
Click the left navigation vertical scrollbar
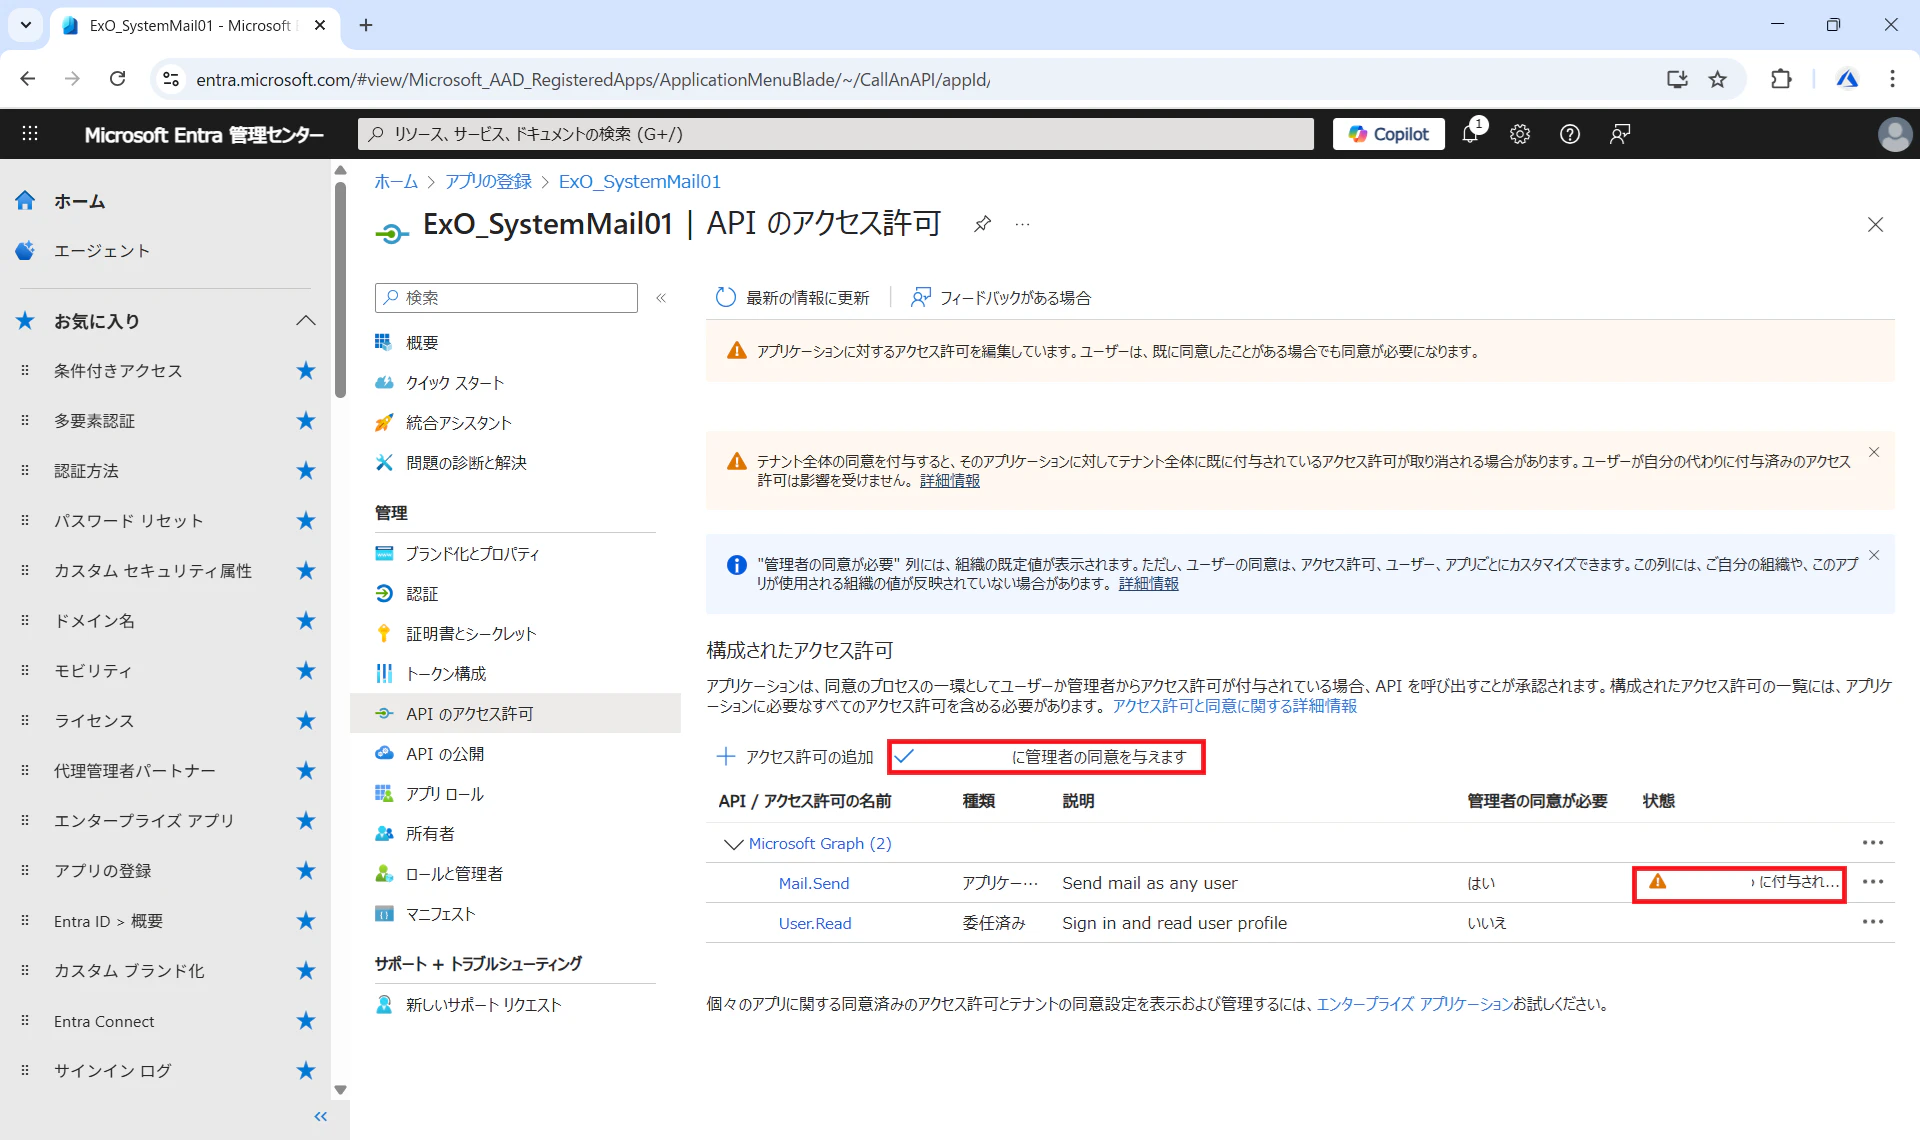point(340,290)
